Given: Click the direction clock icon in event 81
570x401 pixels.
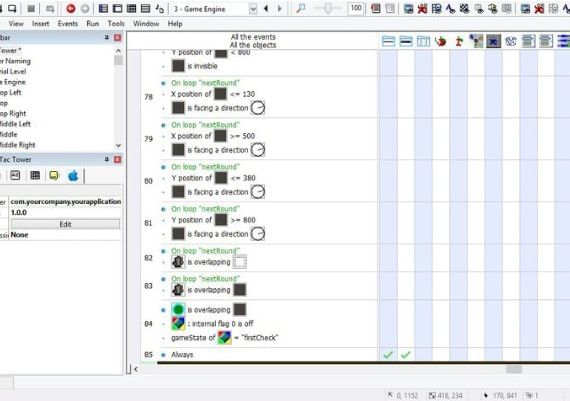Looking at the screenshot, I should (258, 234).
